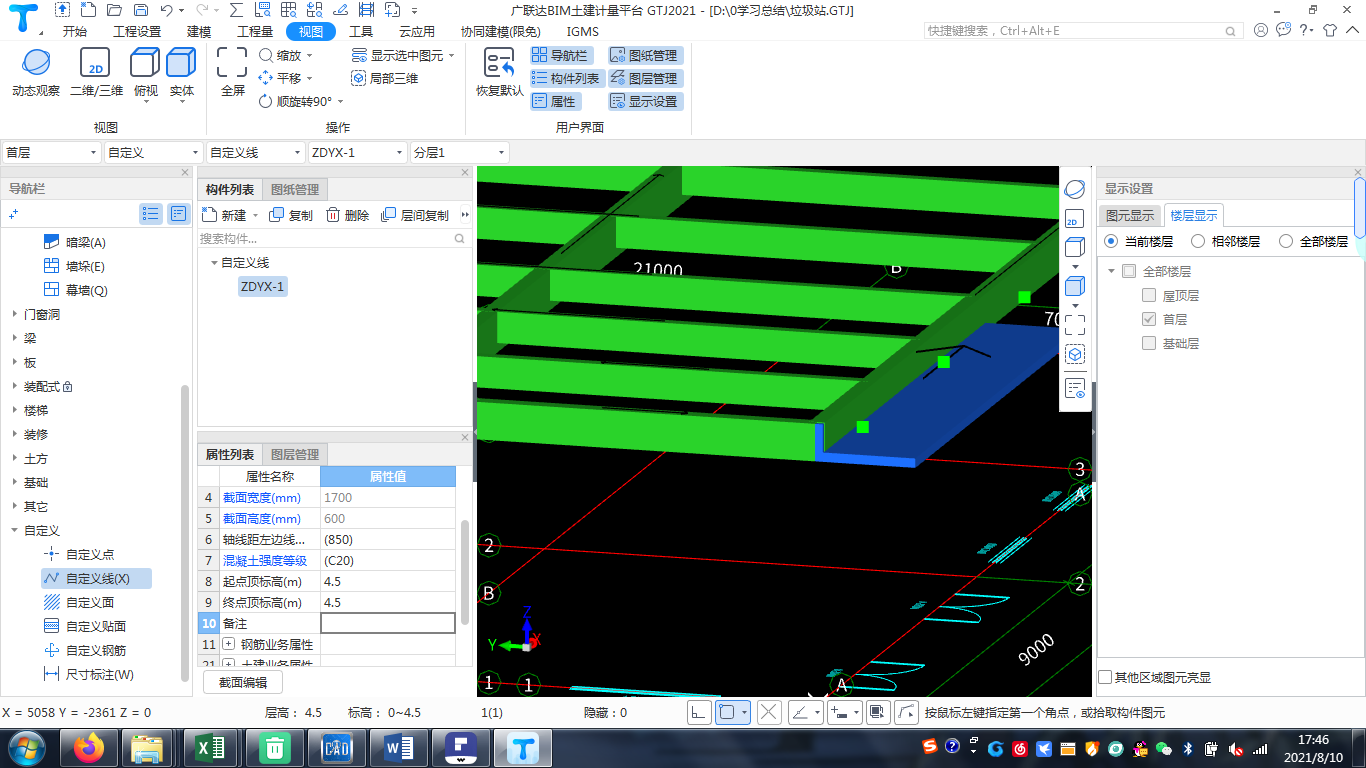This screenshot has width=1366, height=768.
Task: Toggle 构件列表 component list panel
Action: pyautogui.click(x=566, y=78)
